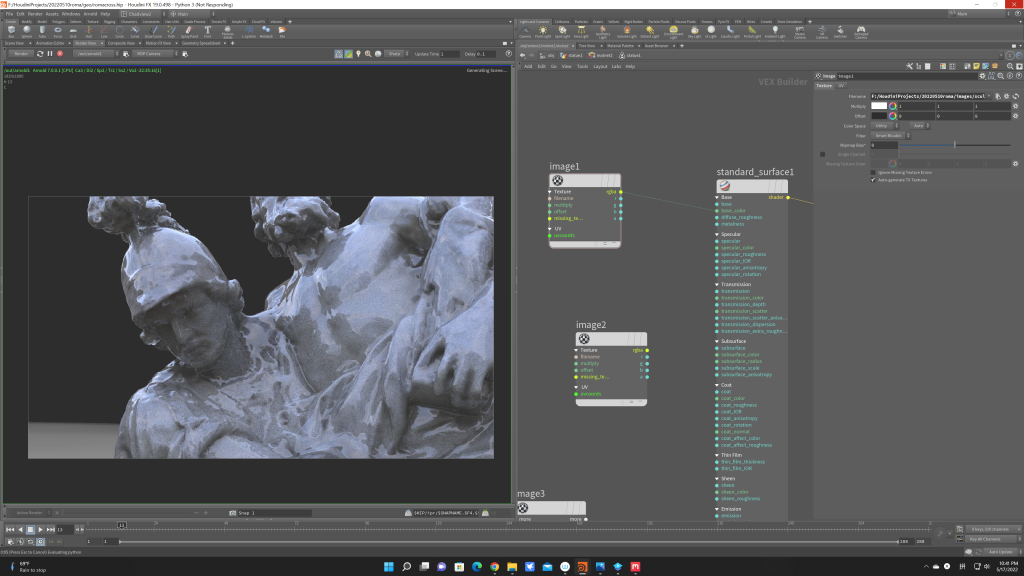Collapse the Specular section on standard_surface1
The image size is (1024, 576).
click(719, 234)
